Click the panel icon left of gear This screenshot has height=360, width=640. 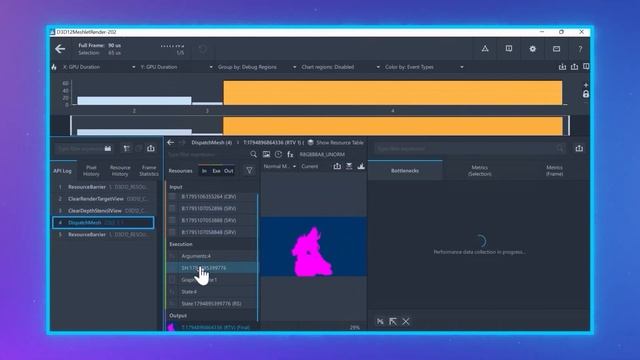(x=509, y=49)
